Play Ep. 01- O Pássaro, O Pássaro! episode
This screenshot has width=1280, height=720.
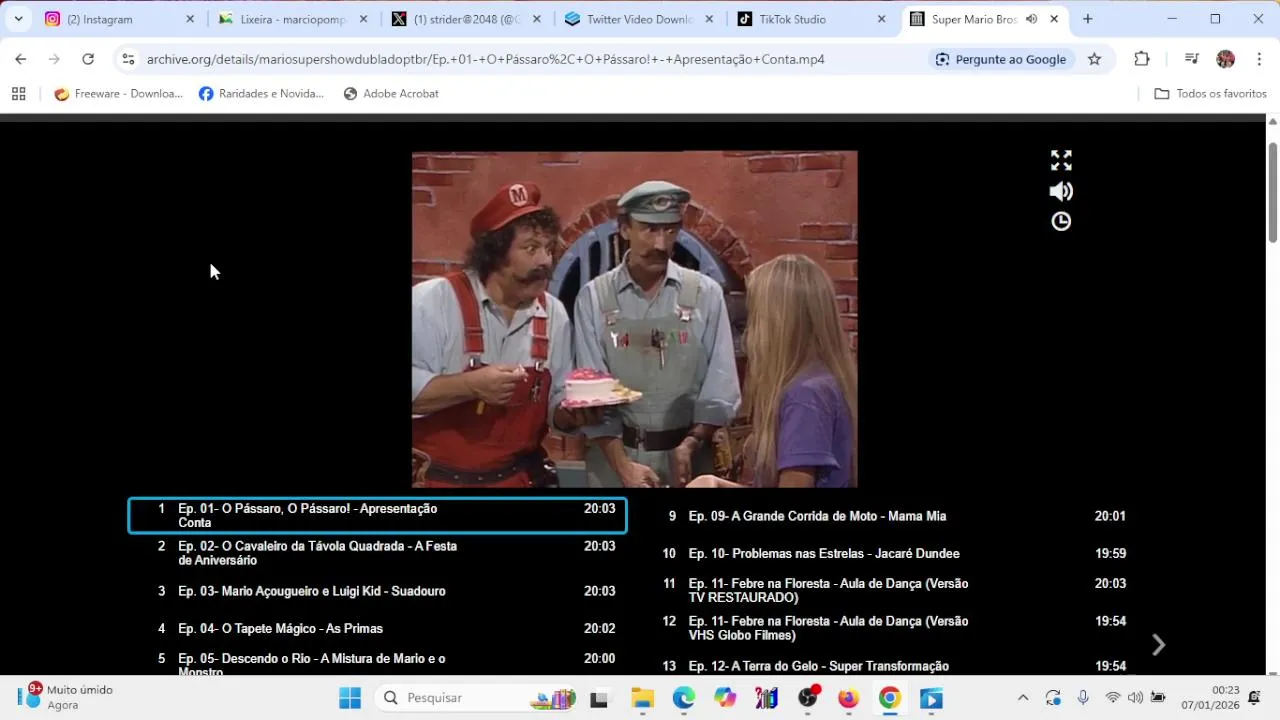378,516
